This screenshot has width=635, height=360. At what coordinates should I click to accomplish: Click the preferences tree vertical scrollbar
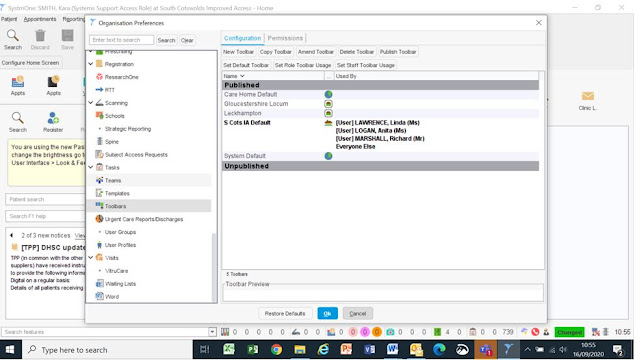tap(214, 267)
